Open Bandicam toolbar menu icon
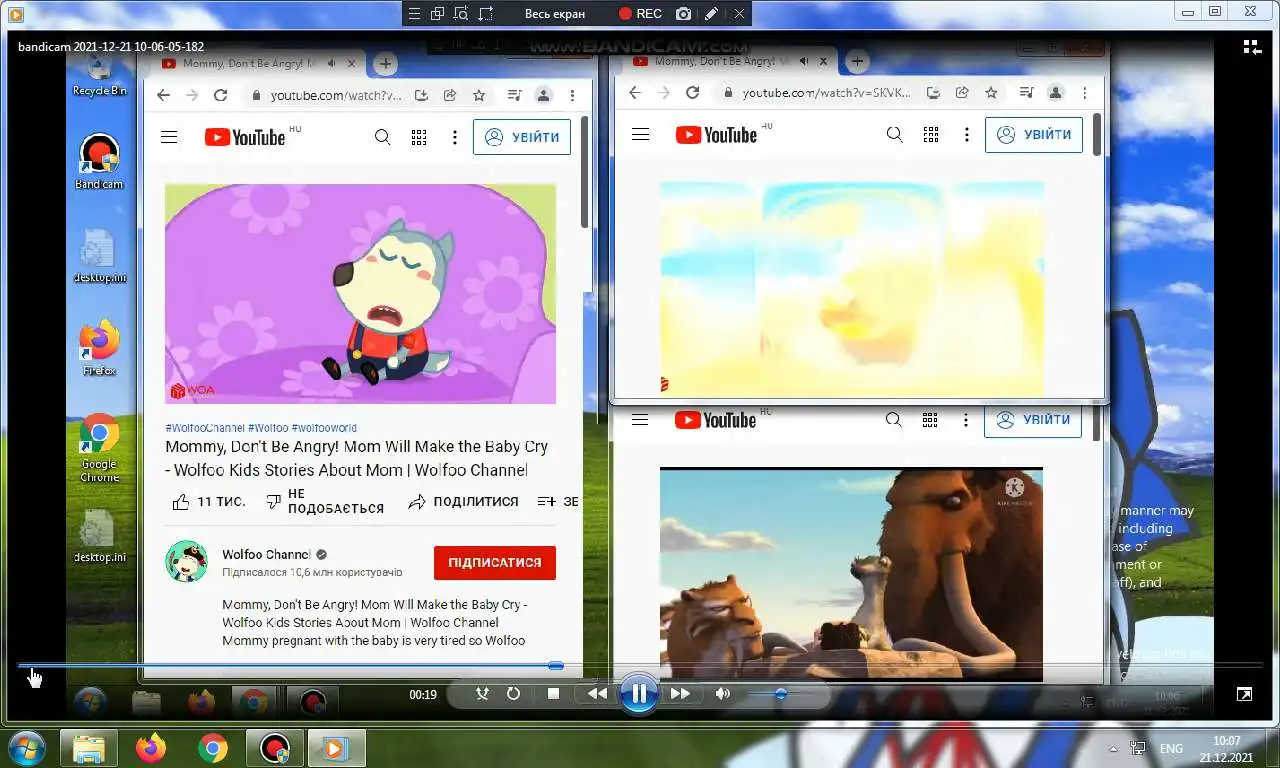 pos(415,14)
